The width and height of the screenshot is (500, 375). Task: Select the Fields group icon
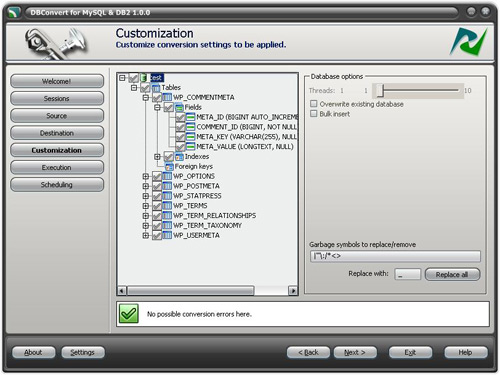[x=179, y=107]
